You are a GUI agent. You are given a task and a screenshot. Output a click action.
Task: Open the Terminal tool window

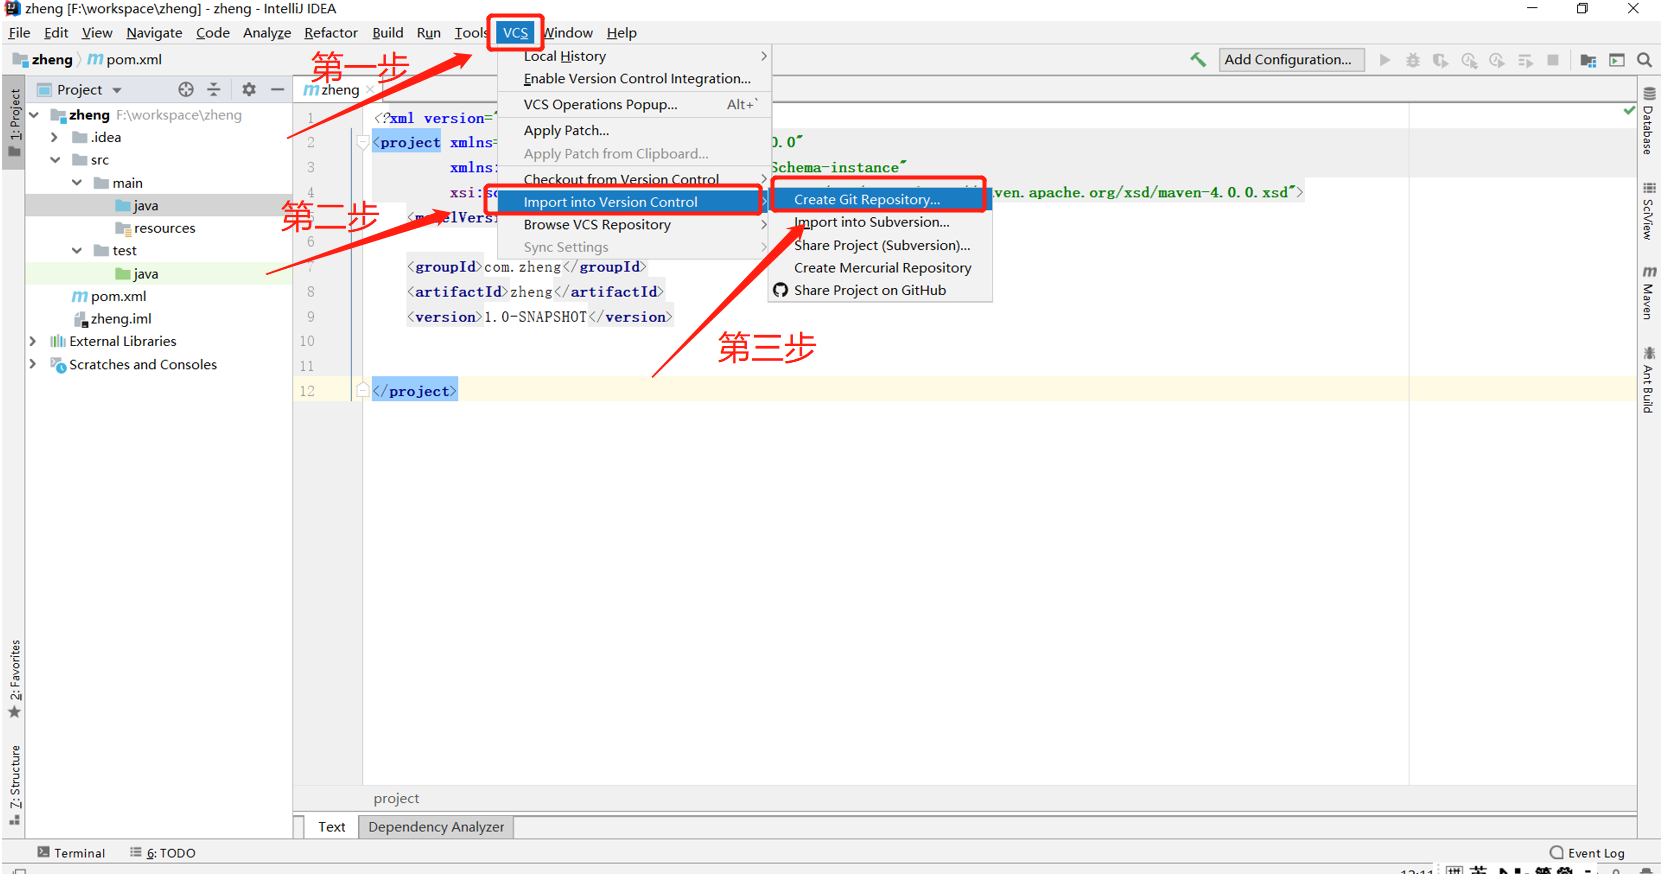tap(71, 853)
